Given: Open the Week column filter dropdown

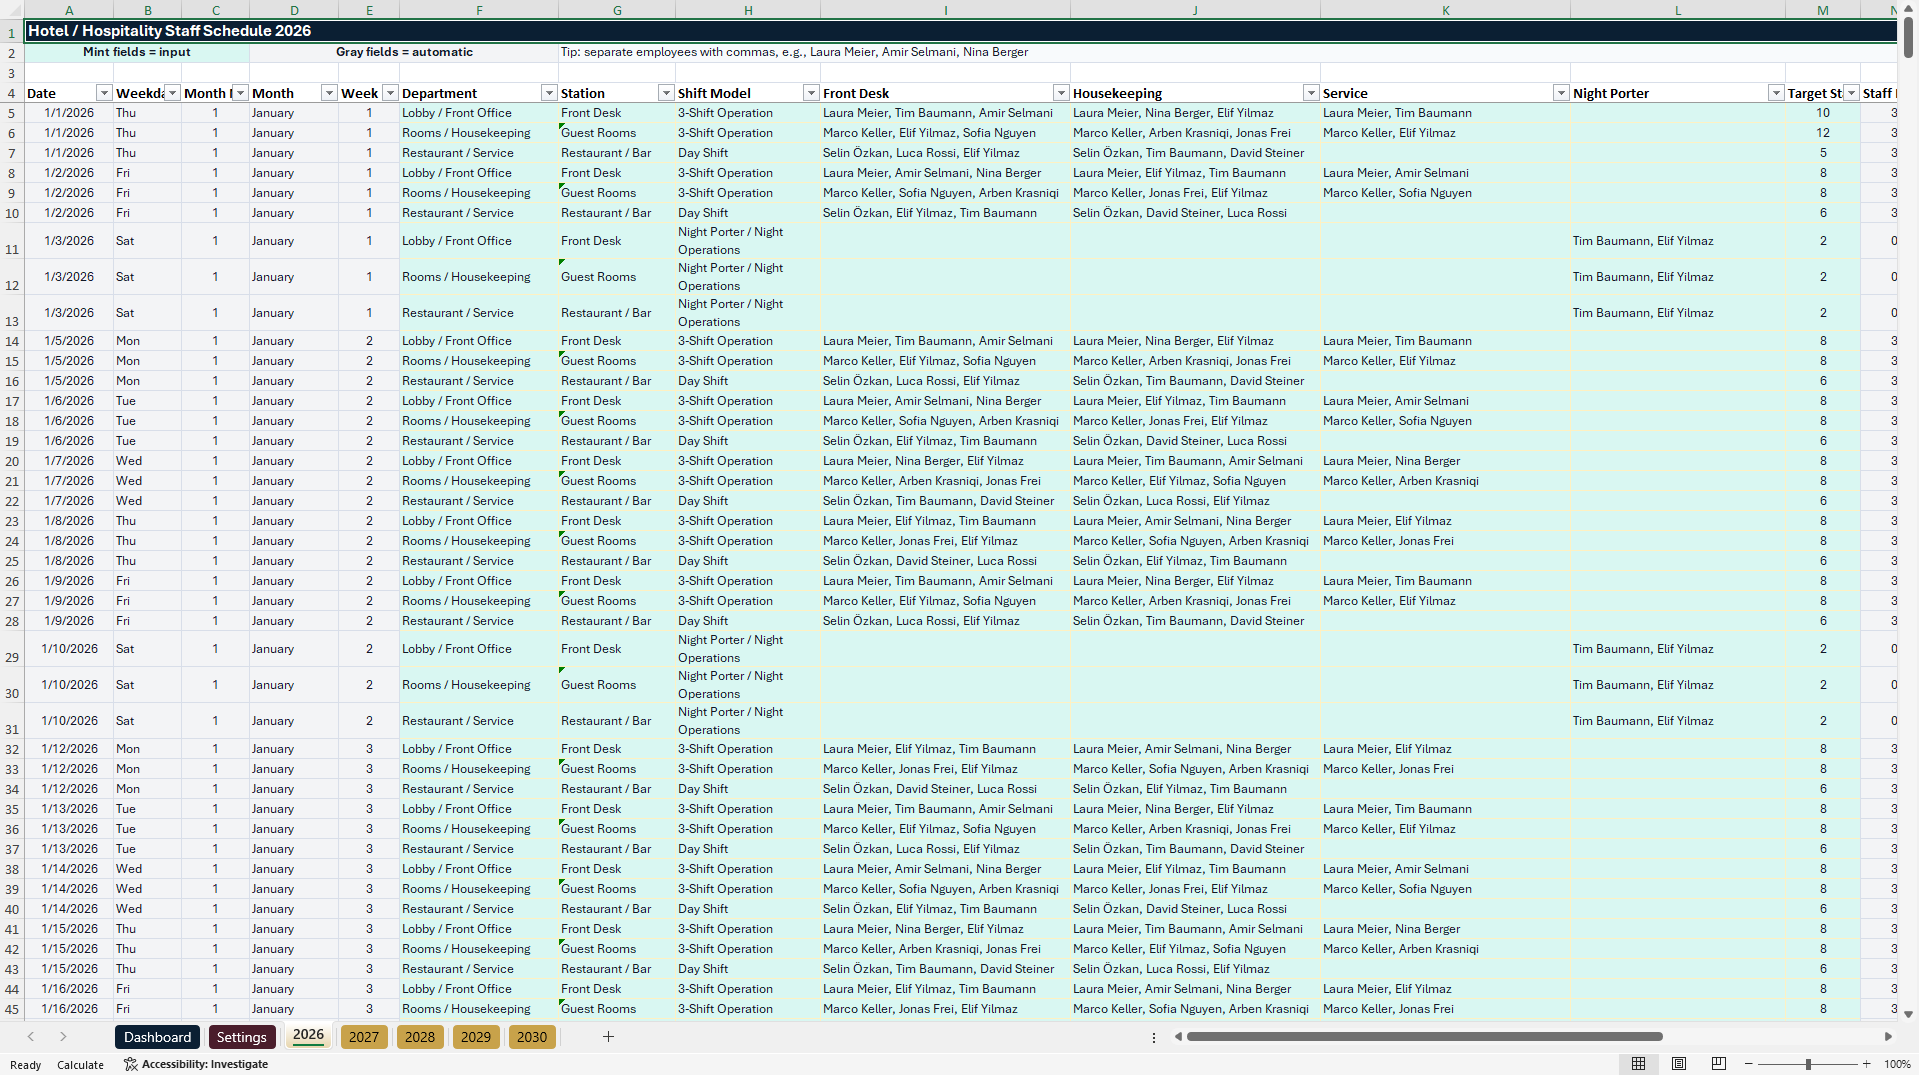Looking at the screenshot, I should [x=390, y=93].
